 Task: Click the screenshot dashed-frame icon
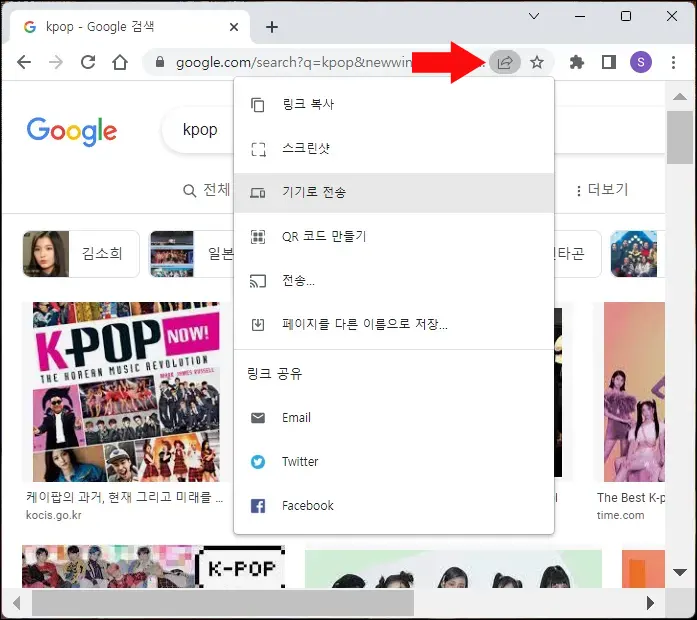(x=258, y=149)
